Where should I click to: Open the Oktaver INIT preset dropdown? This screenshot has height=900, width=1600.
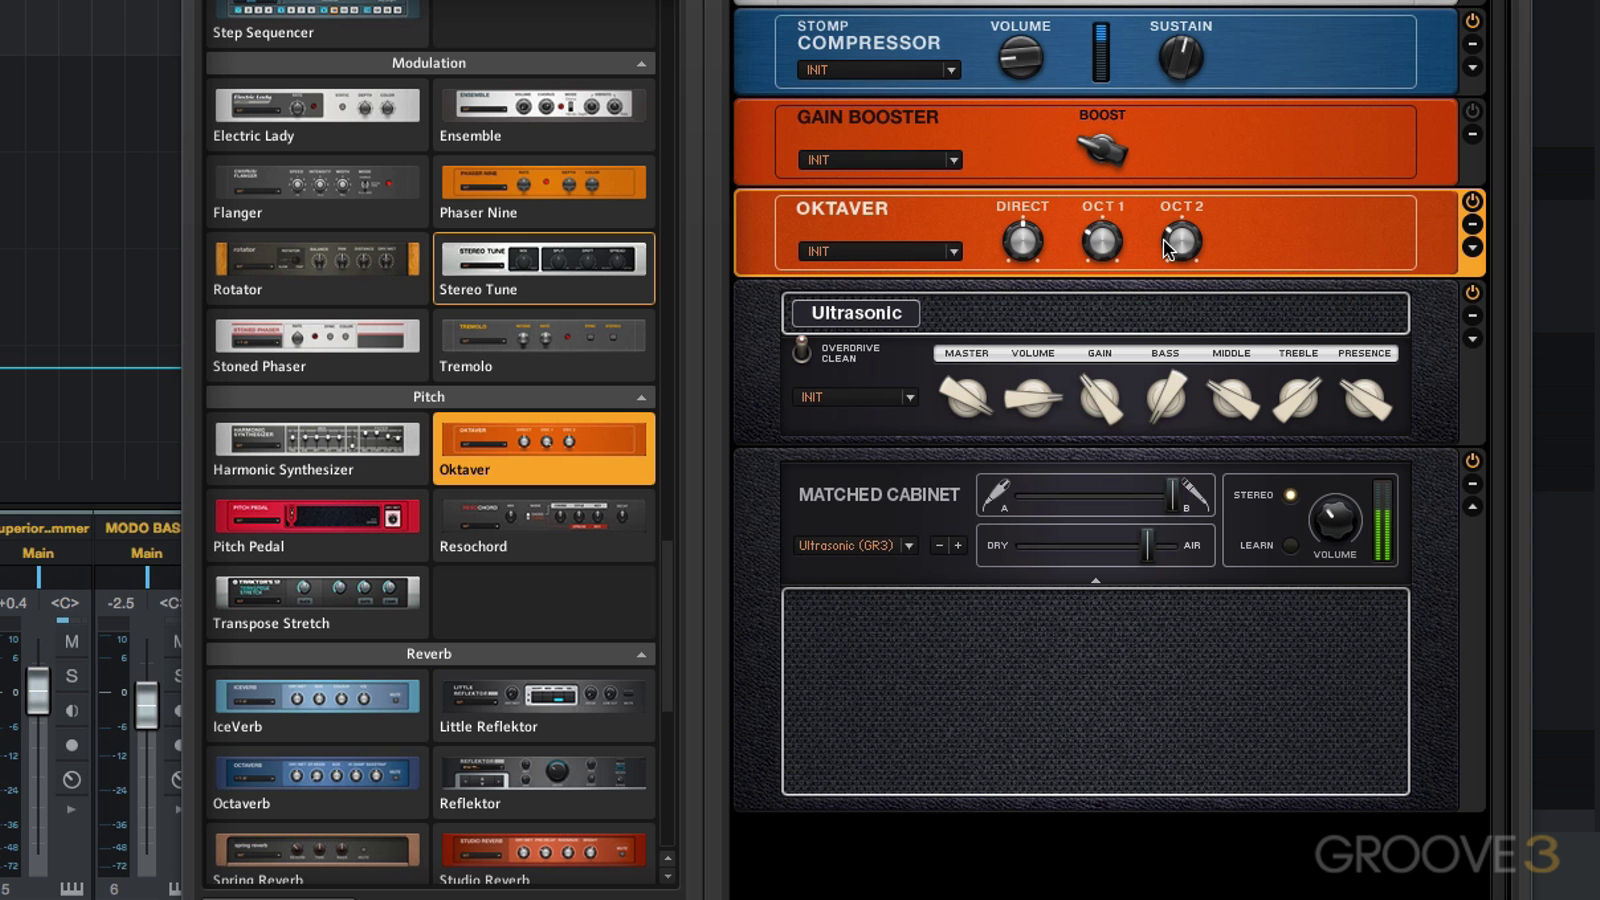[x=880, y=251]
